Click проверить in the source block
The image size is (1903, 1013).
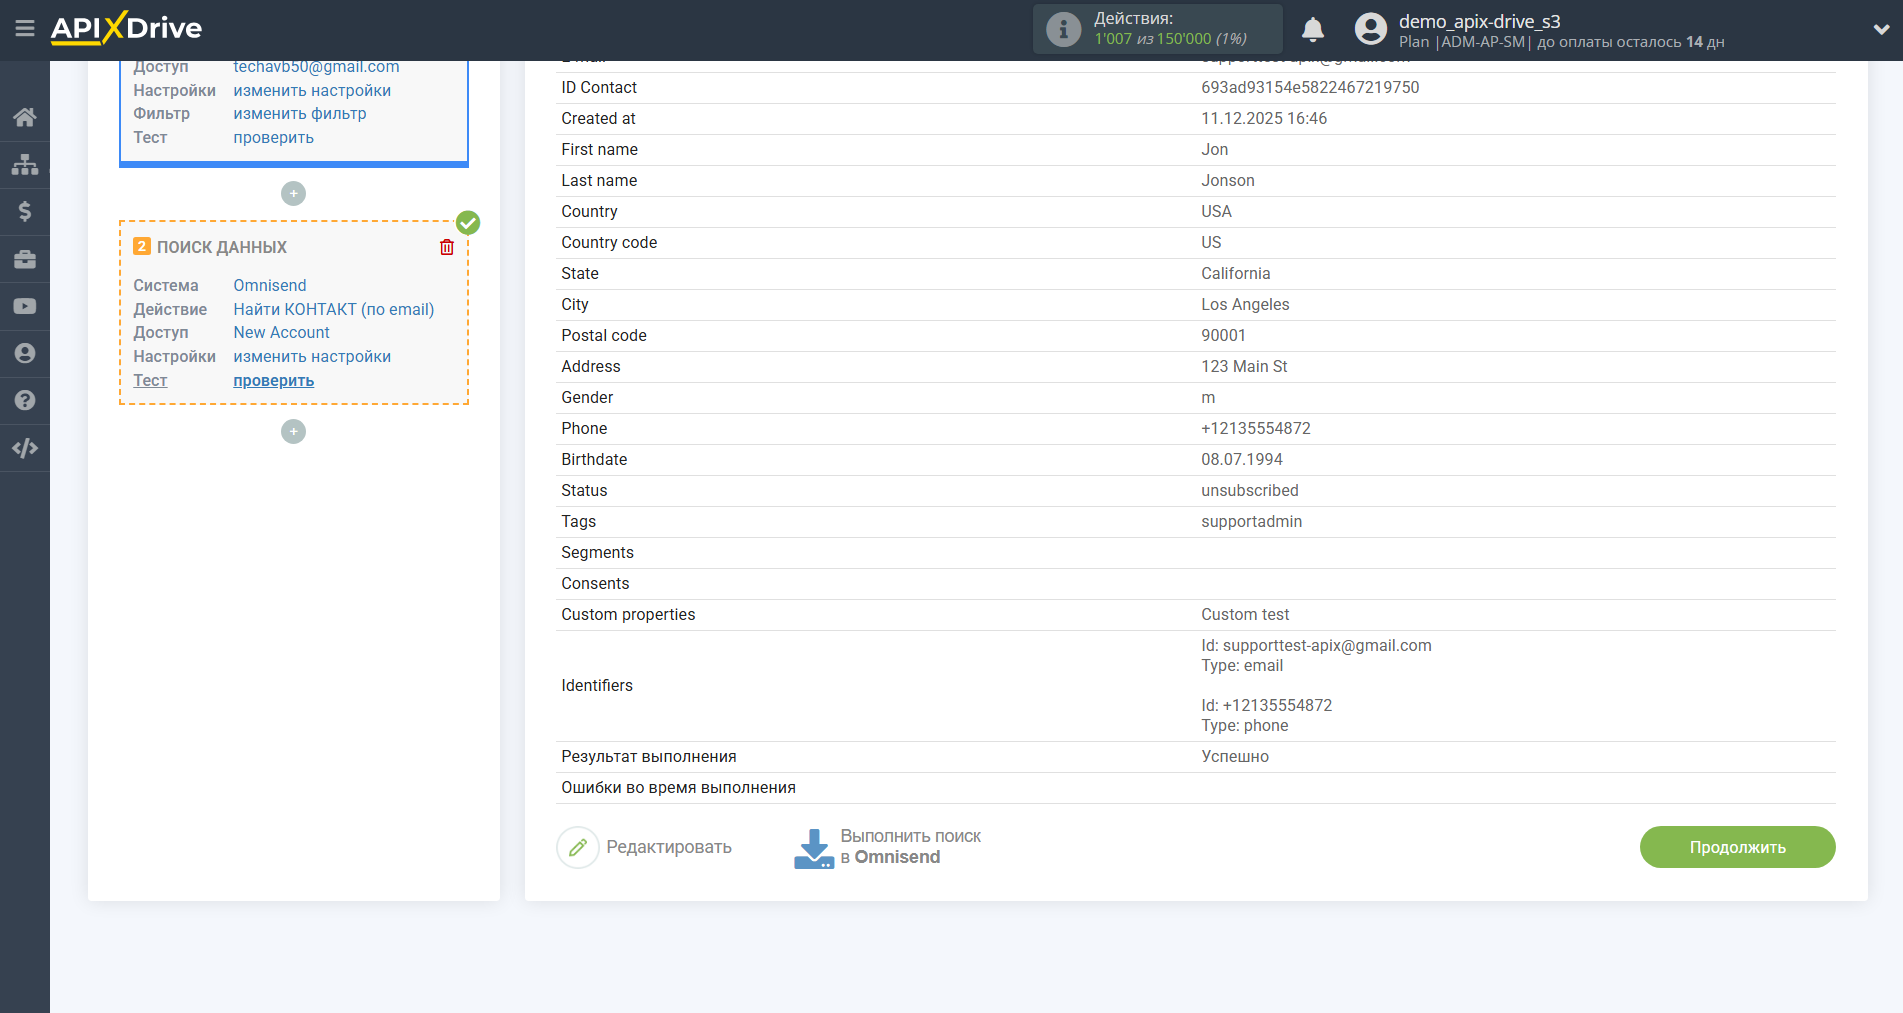pyautogui.click(x=273, y=138)
